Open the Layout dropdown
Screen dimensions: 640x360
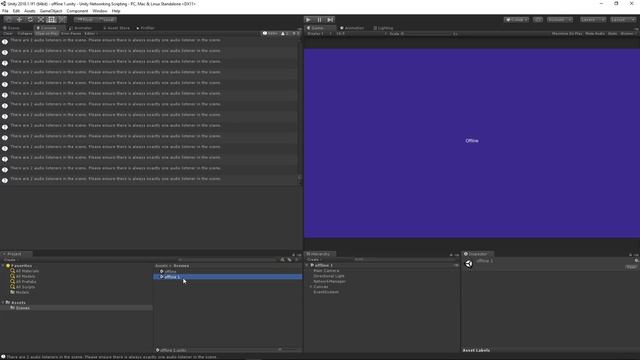[623, 20]
